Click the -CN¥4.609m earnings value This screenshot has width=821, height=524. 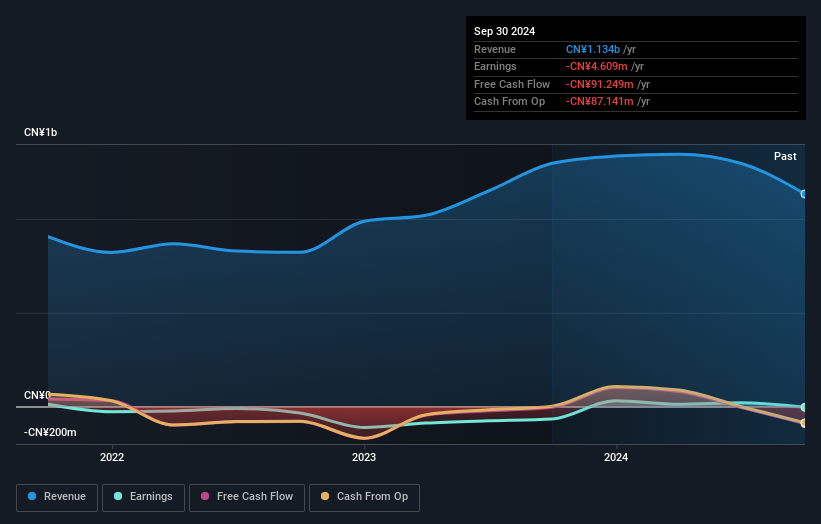point(596,66)
